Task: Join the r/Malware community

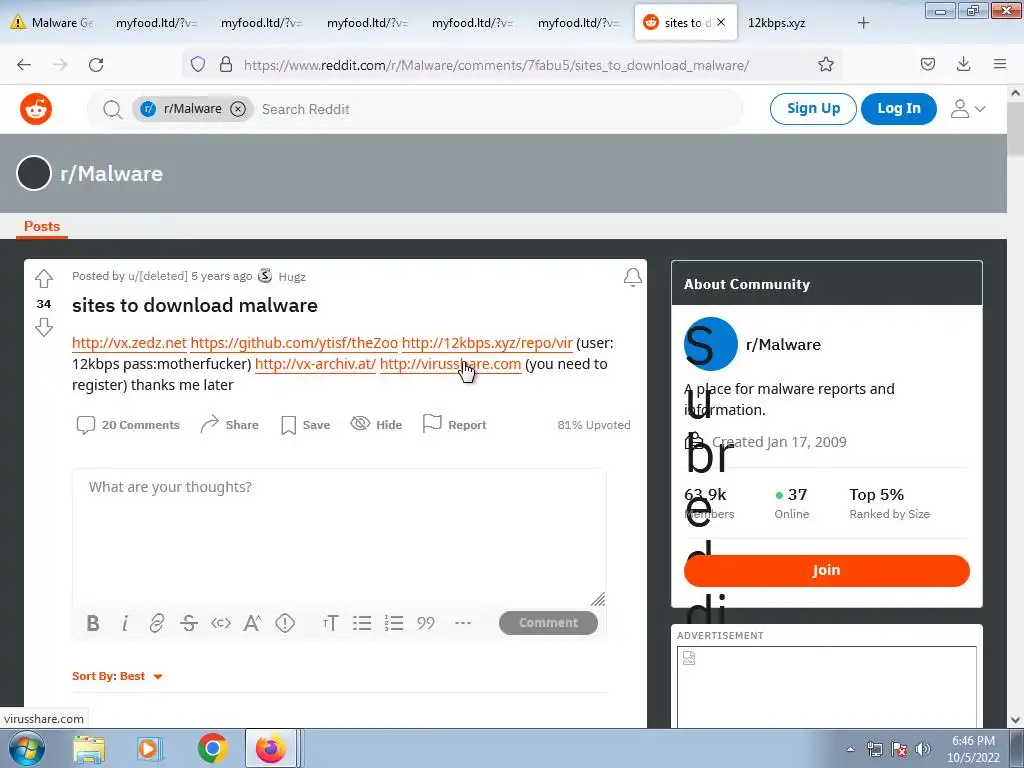Action: pos(826,570)
